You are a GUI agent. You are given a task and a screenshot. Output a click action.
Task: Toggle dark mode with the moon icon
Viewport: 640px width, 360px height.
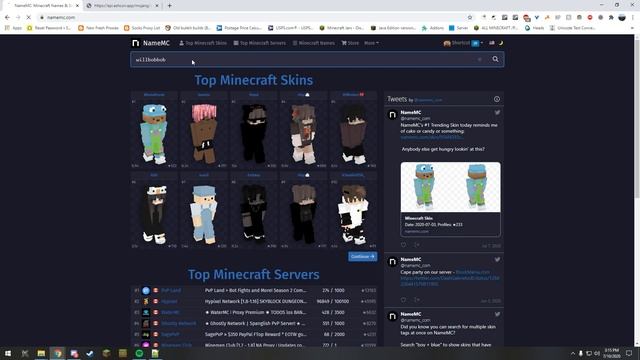pos(500,43)
